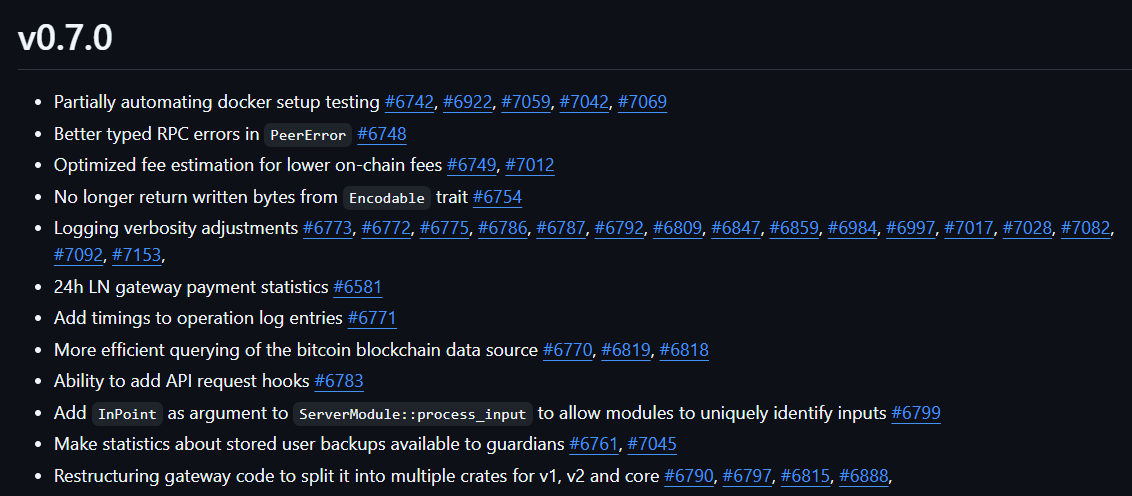Screen dimensions: 1132x496
Task: Open pull request link #7069
Action: (643, 103)
